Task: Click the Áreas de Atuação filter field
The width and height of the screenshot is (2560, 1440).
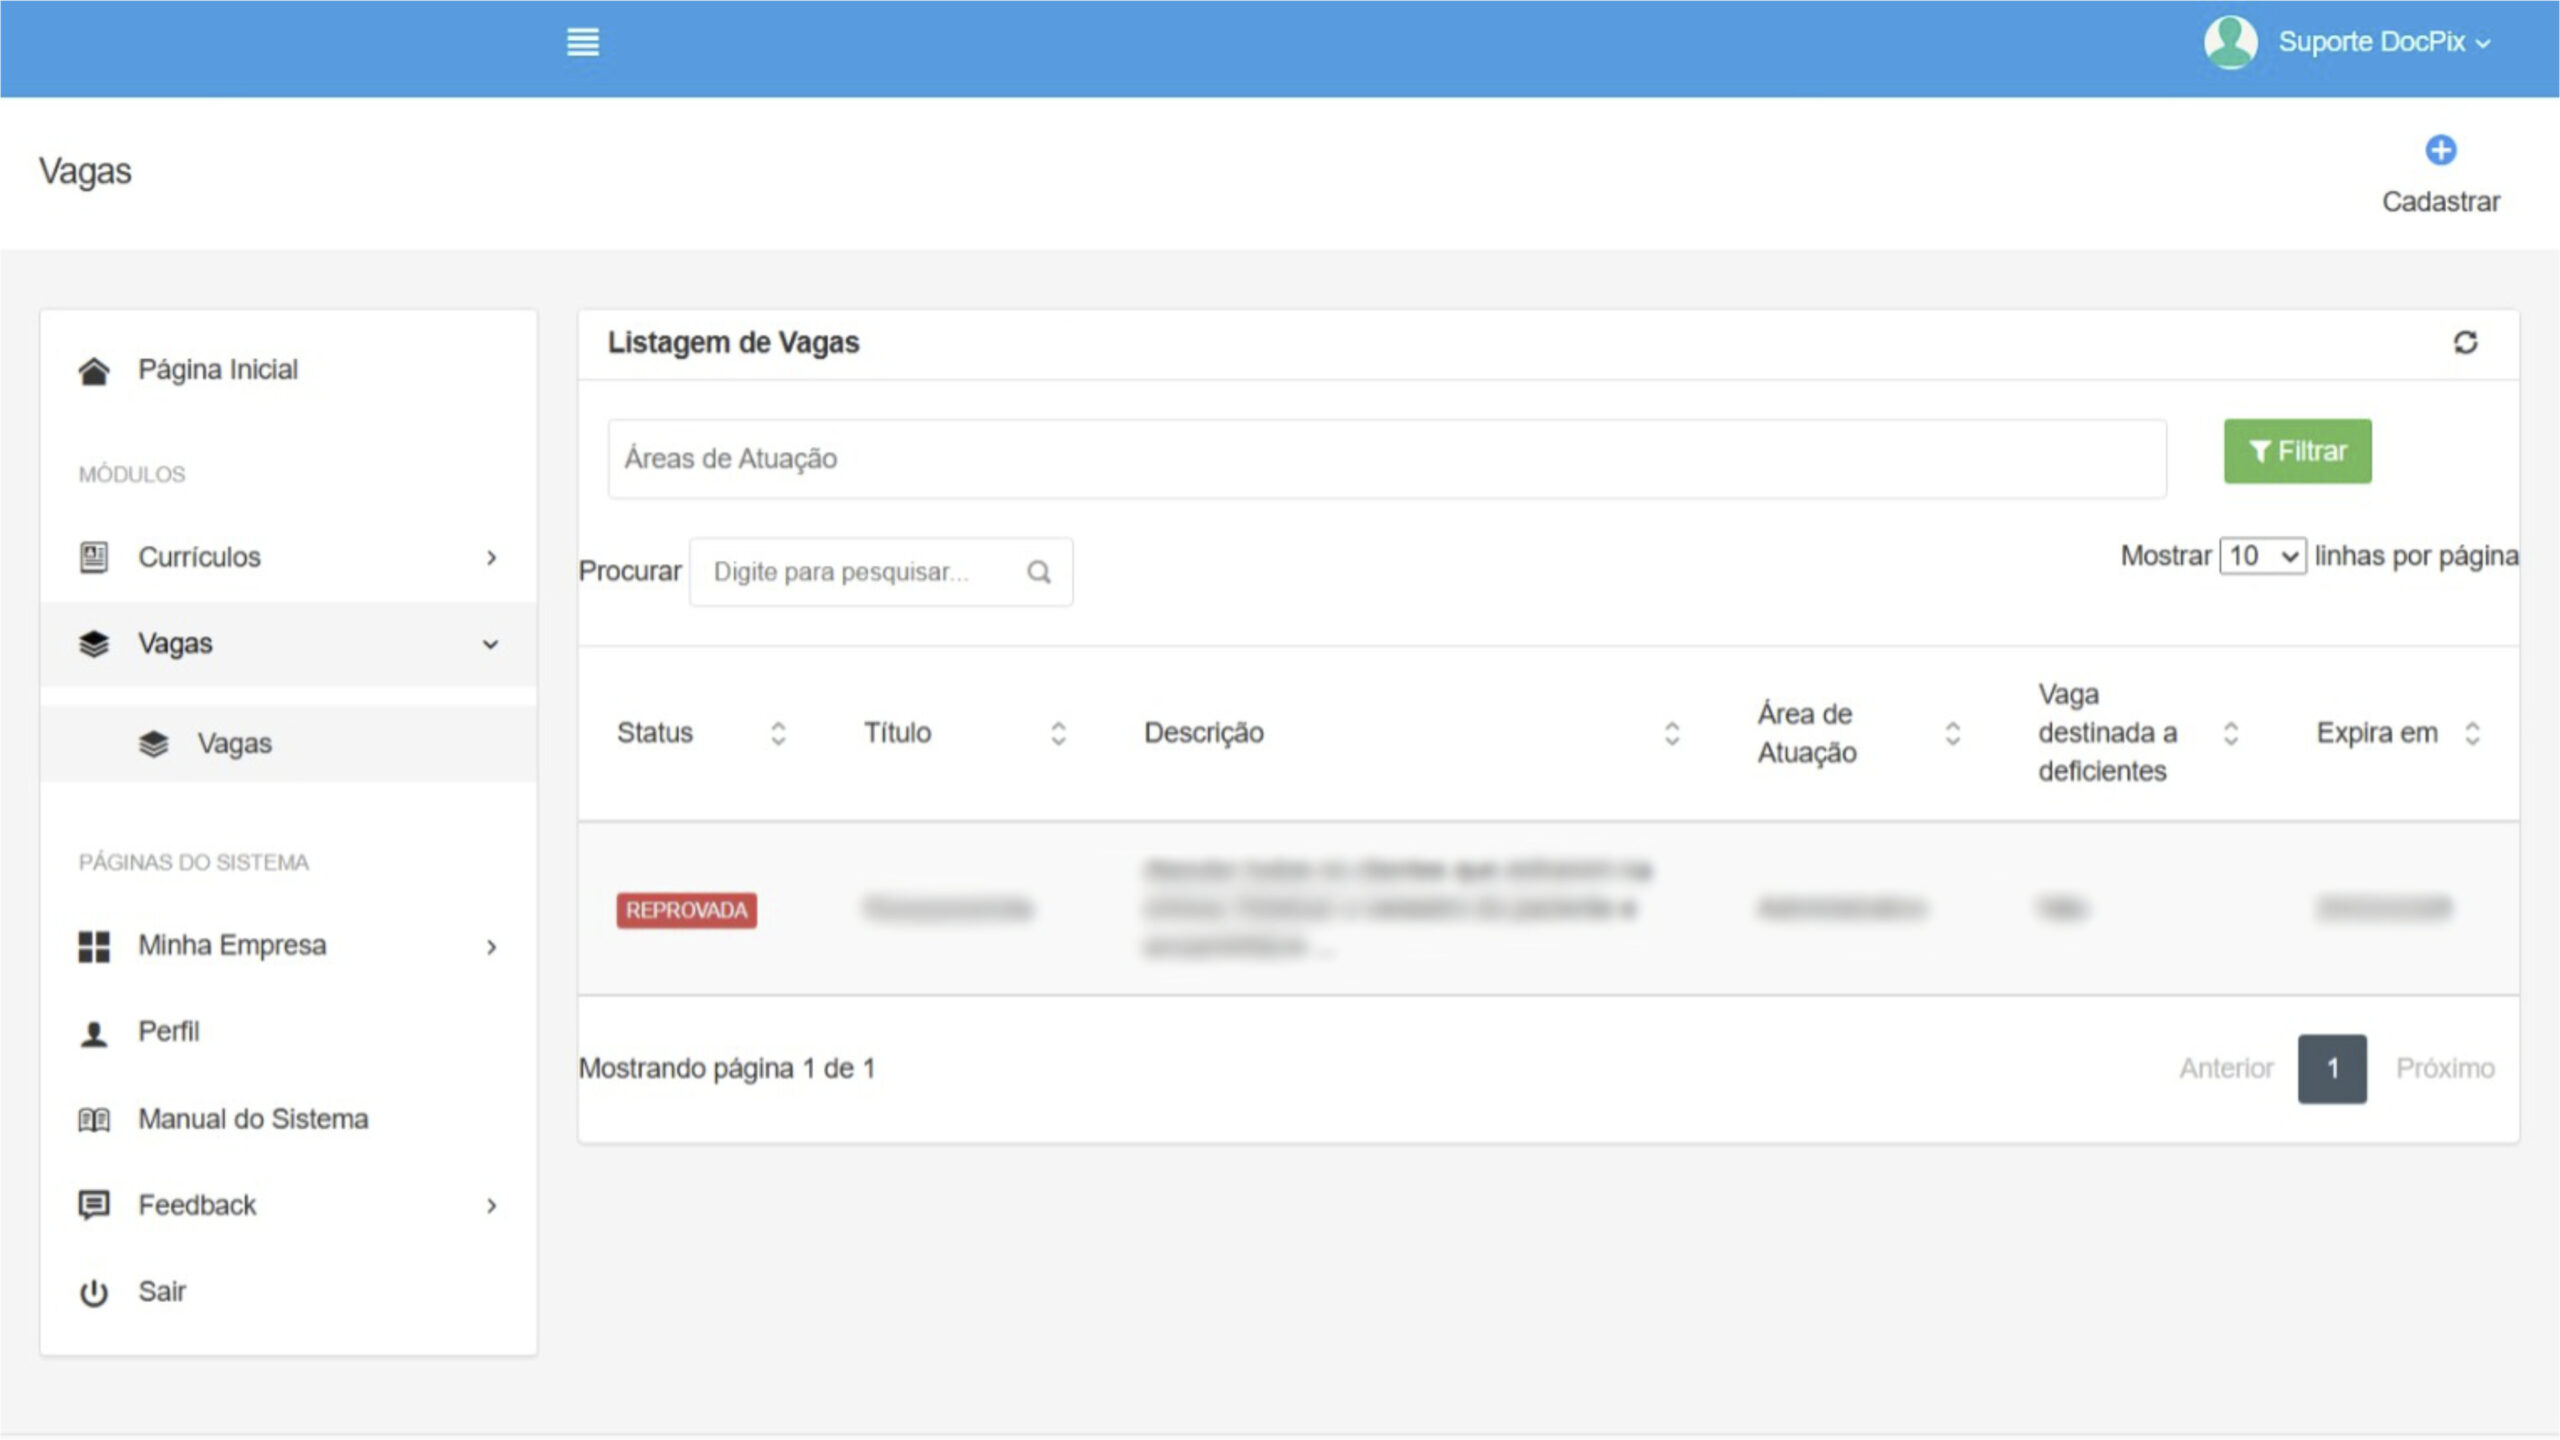Action: tap(1386, 459)
